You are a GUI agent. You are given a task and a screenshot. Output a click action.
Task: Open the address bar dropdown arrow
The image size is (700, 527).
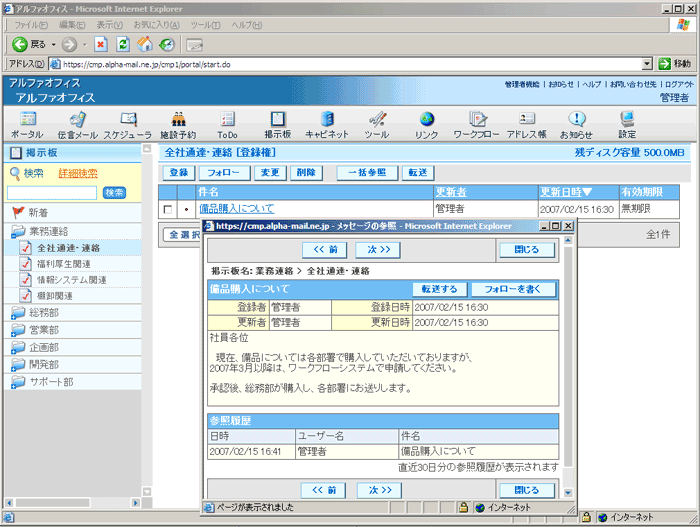(647, 64)
